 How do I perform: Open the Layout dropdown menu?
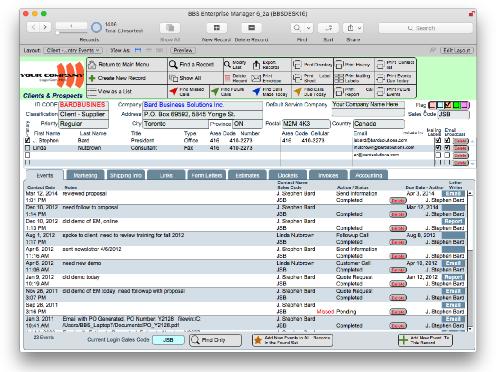tap(73, 50)
